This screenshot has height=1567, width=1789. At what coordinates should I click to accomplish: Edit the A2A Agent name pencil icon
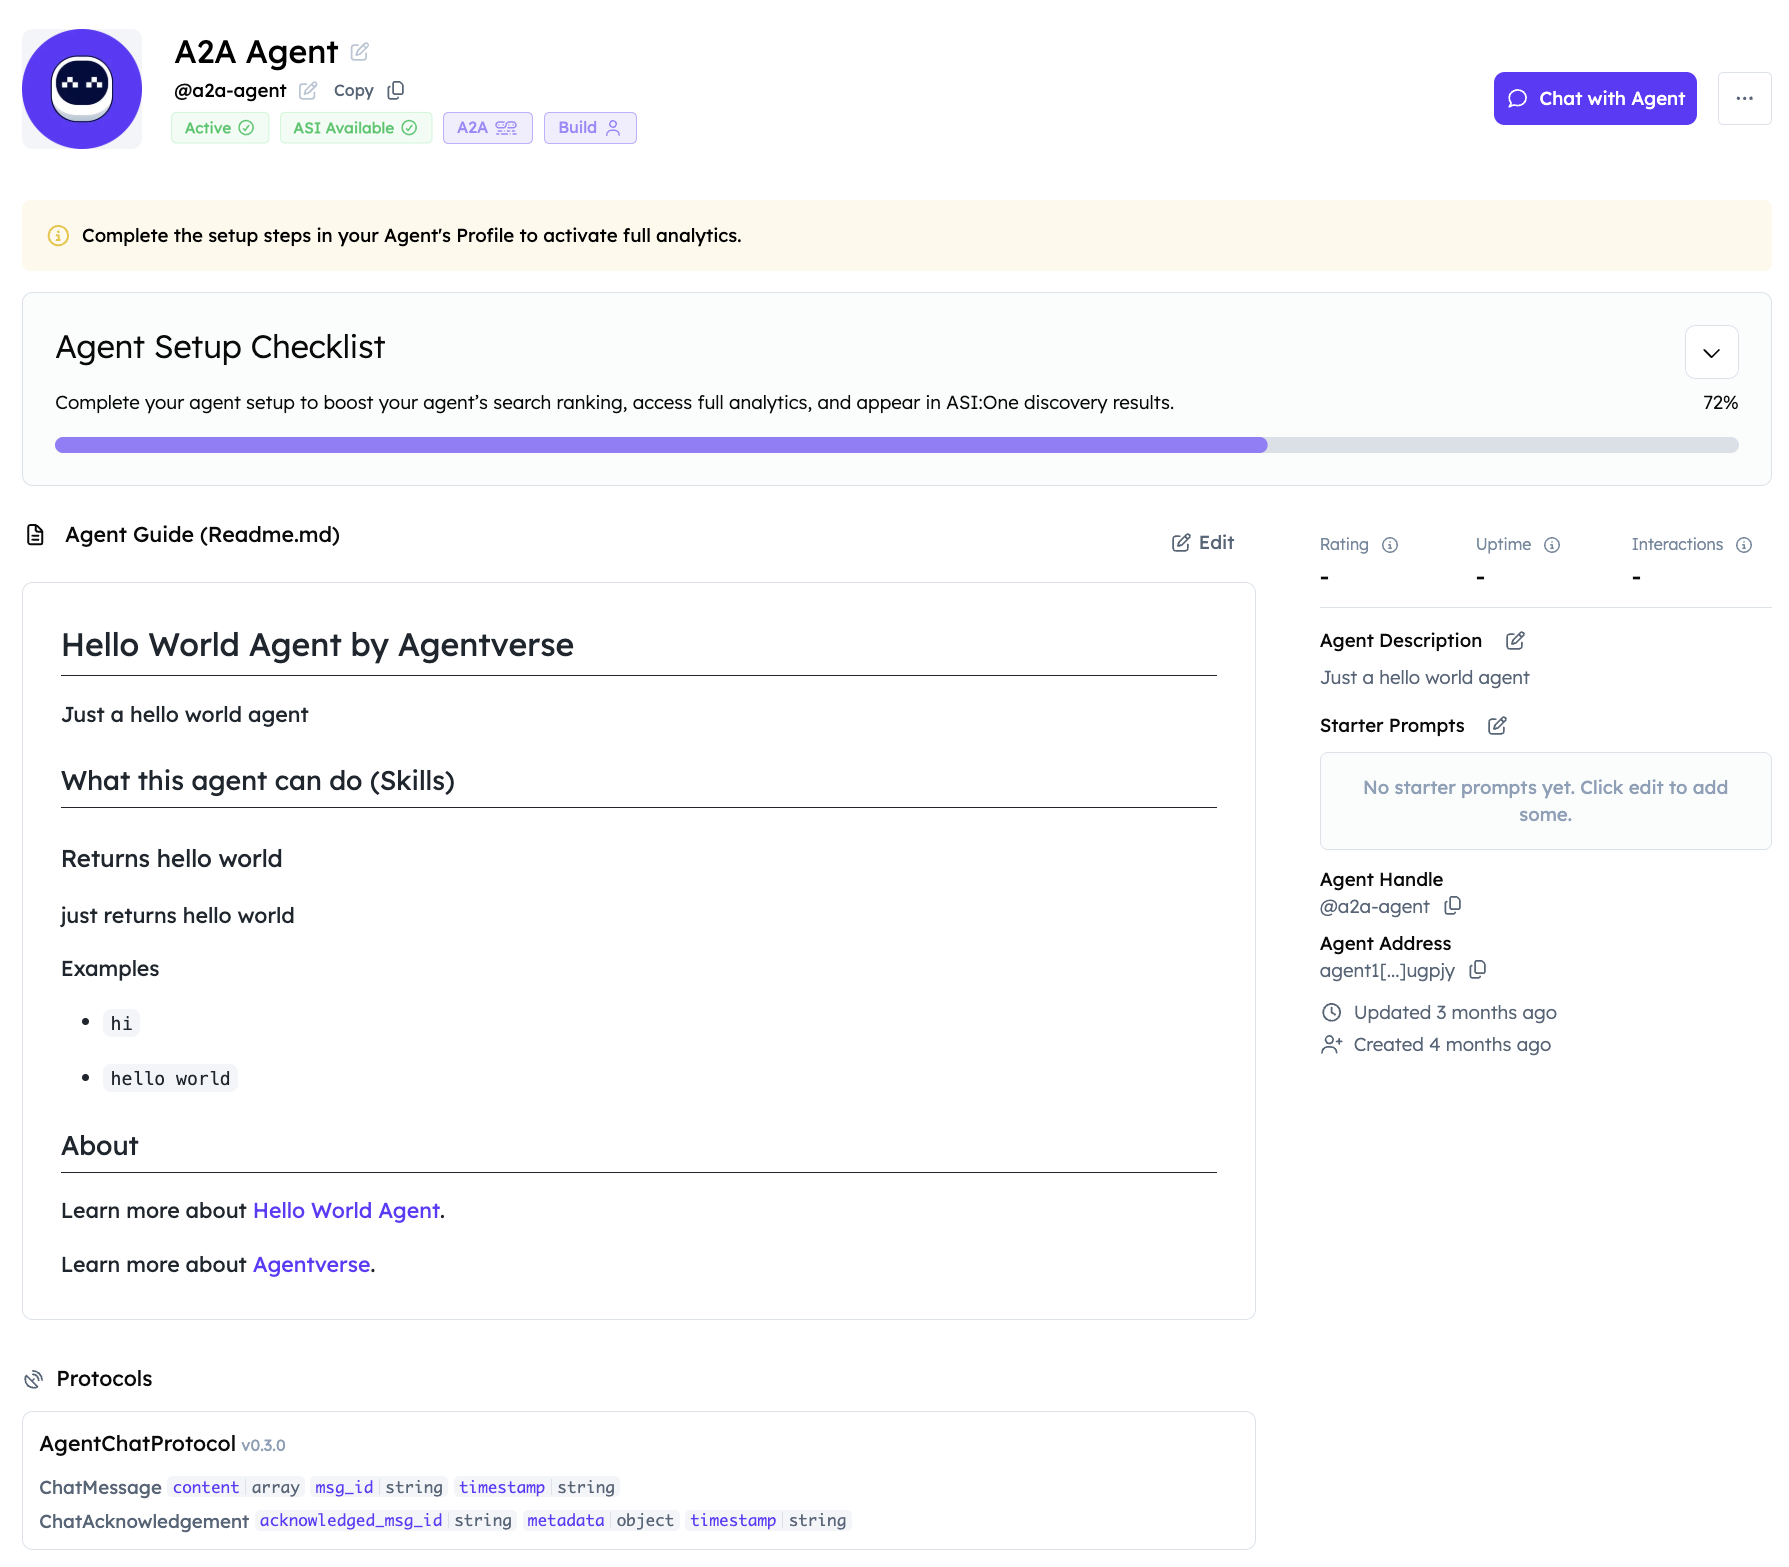coord(360,51)
